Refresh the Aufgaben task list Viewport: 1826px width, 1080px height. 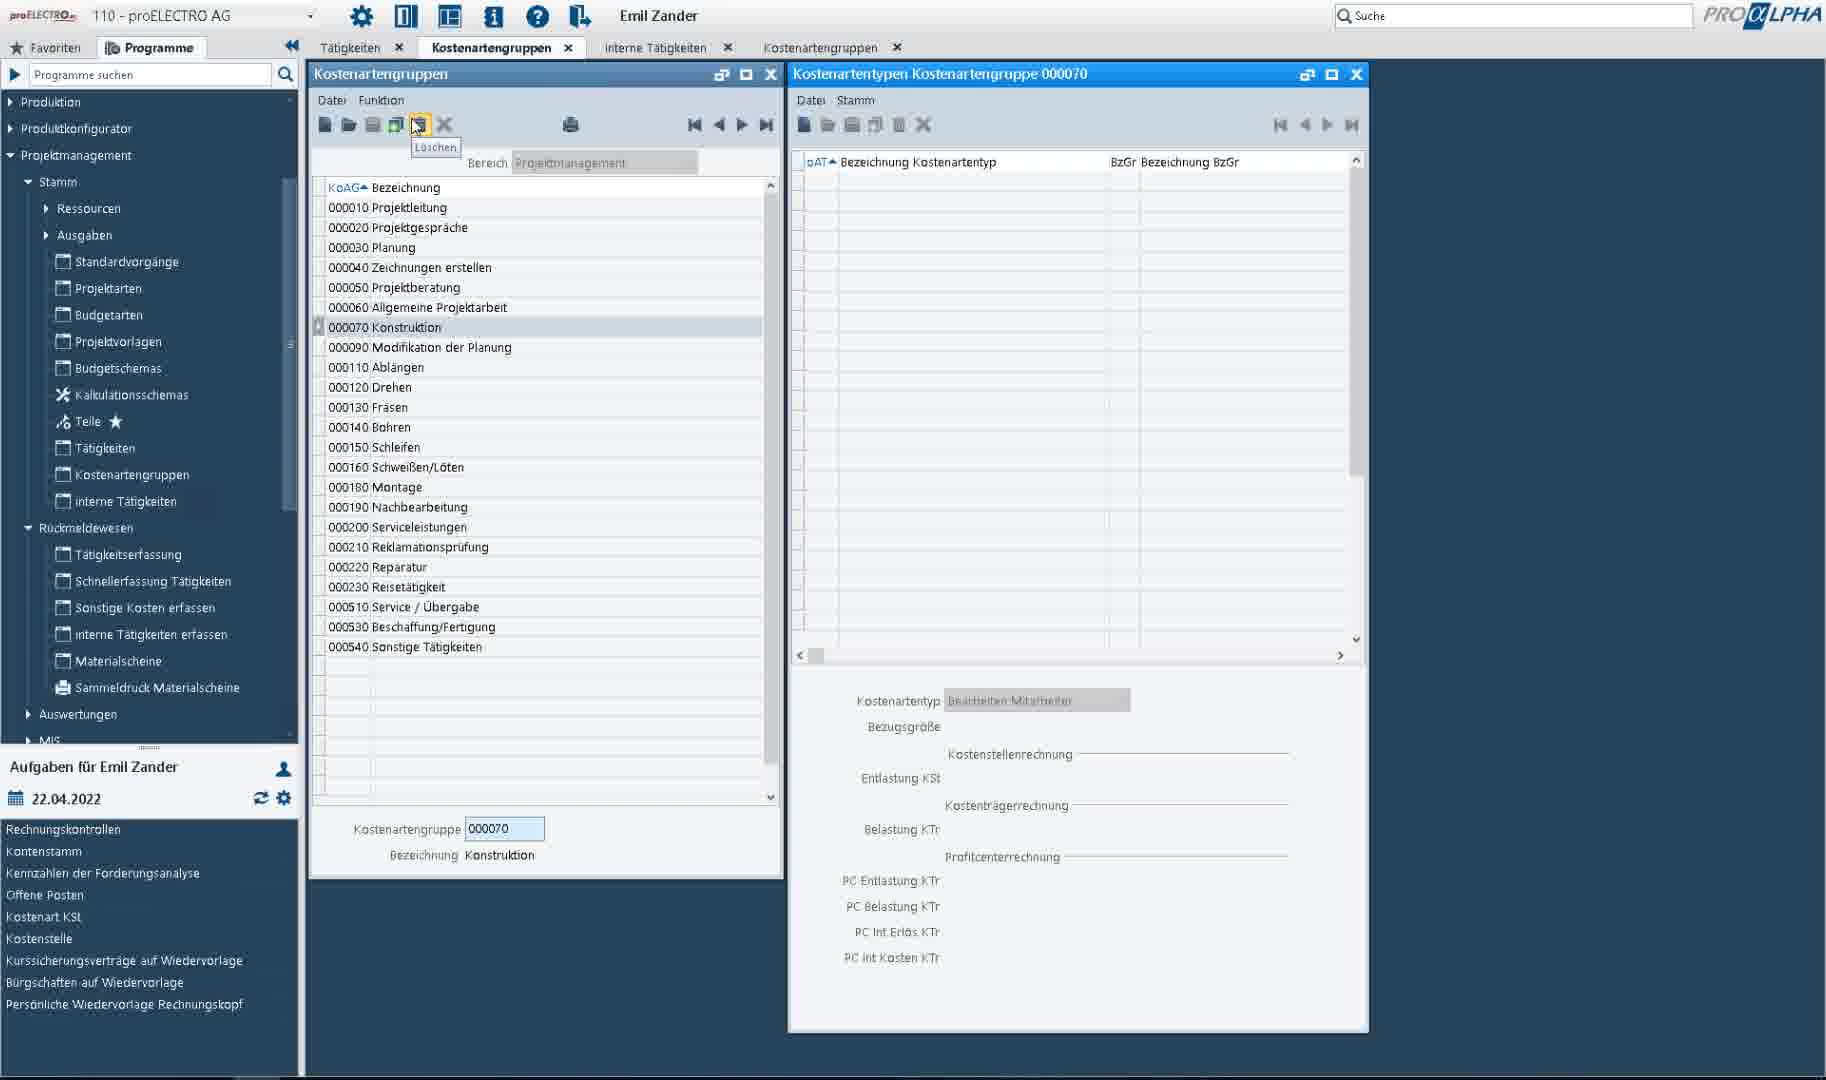click(x=261, y=798)
